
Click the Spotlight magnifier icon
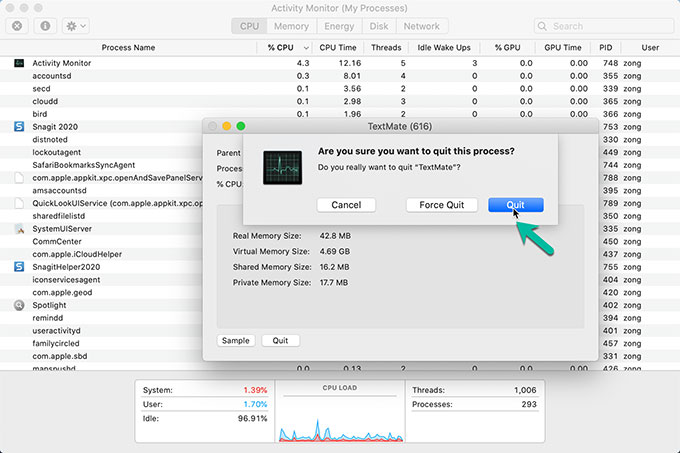click(19, 305)
